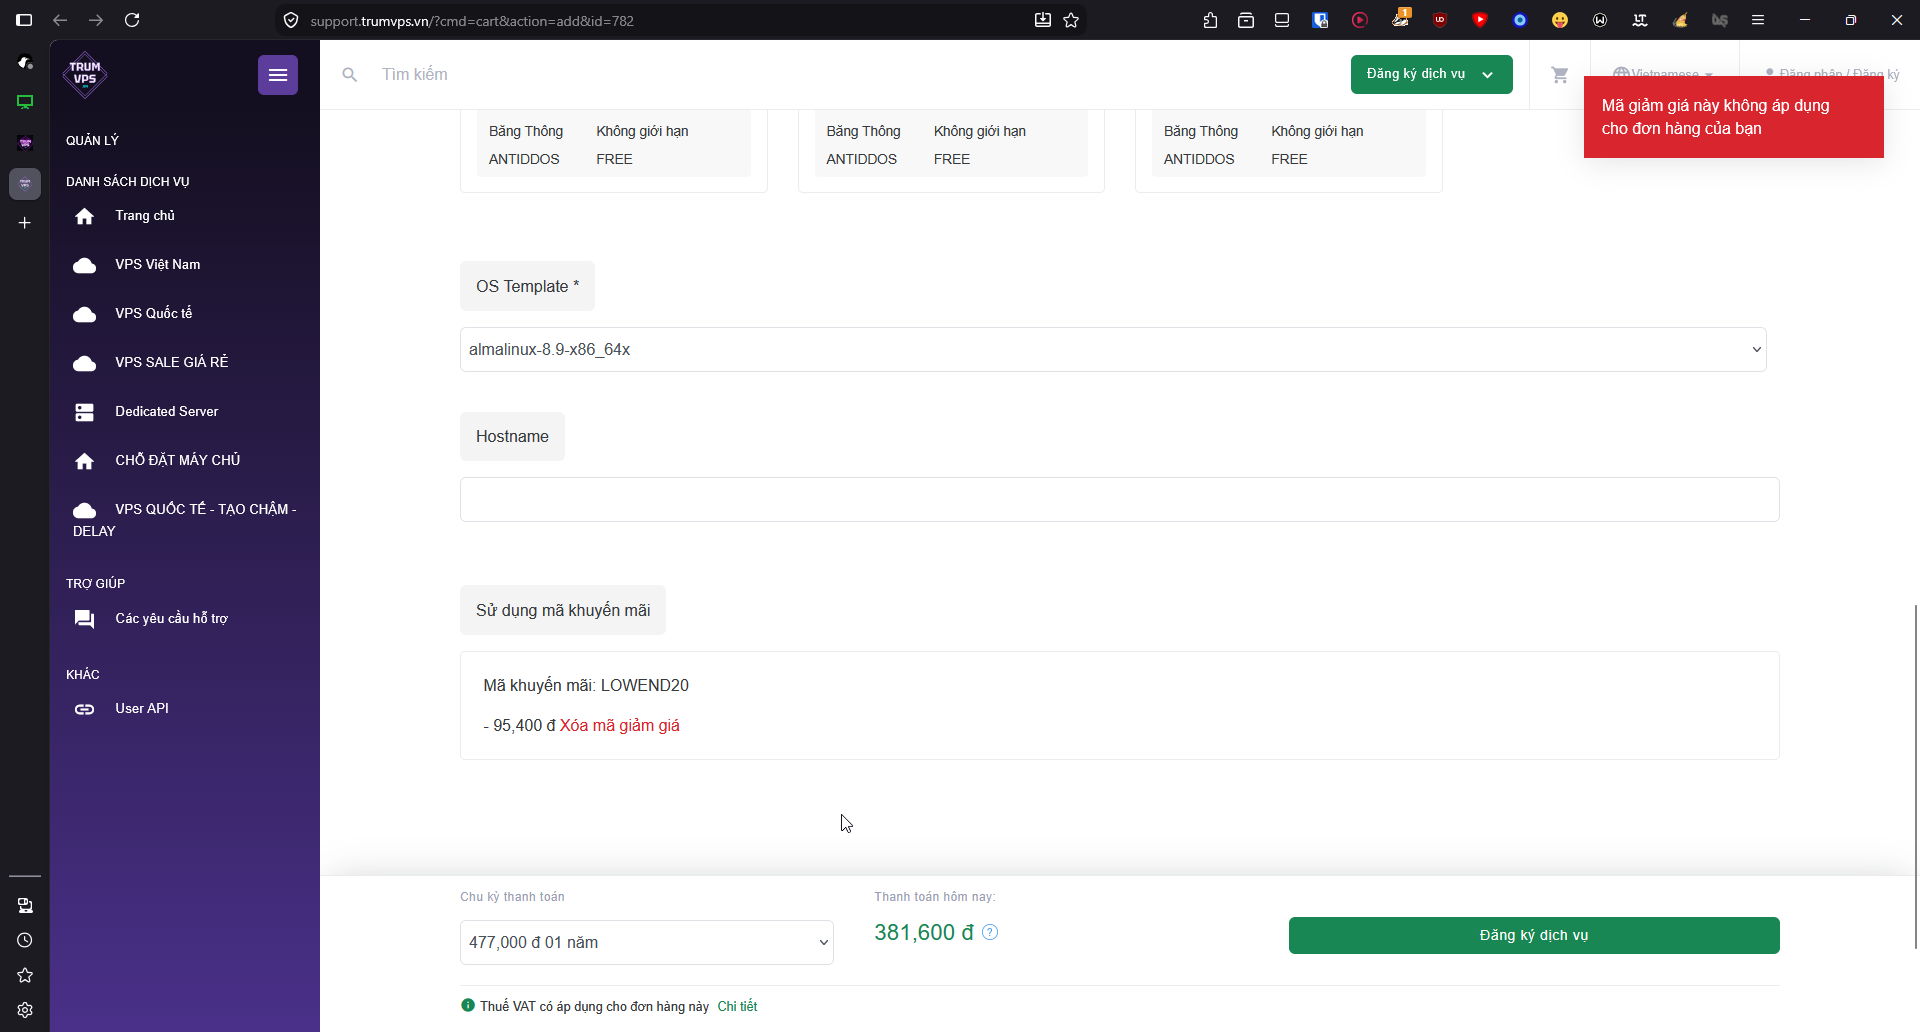
Task: Click the browser address bar URL
Action: point(472,21)
